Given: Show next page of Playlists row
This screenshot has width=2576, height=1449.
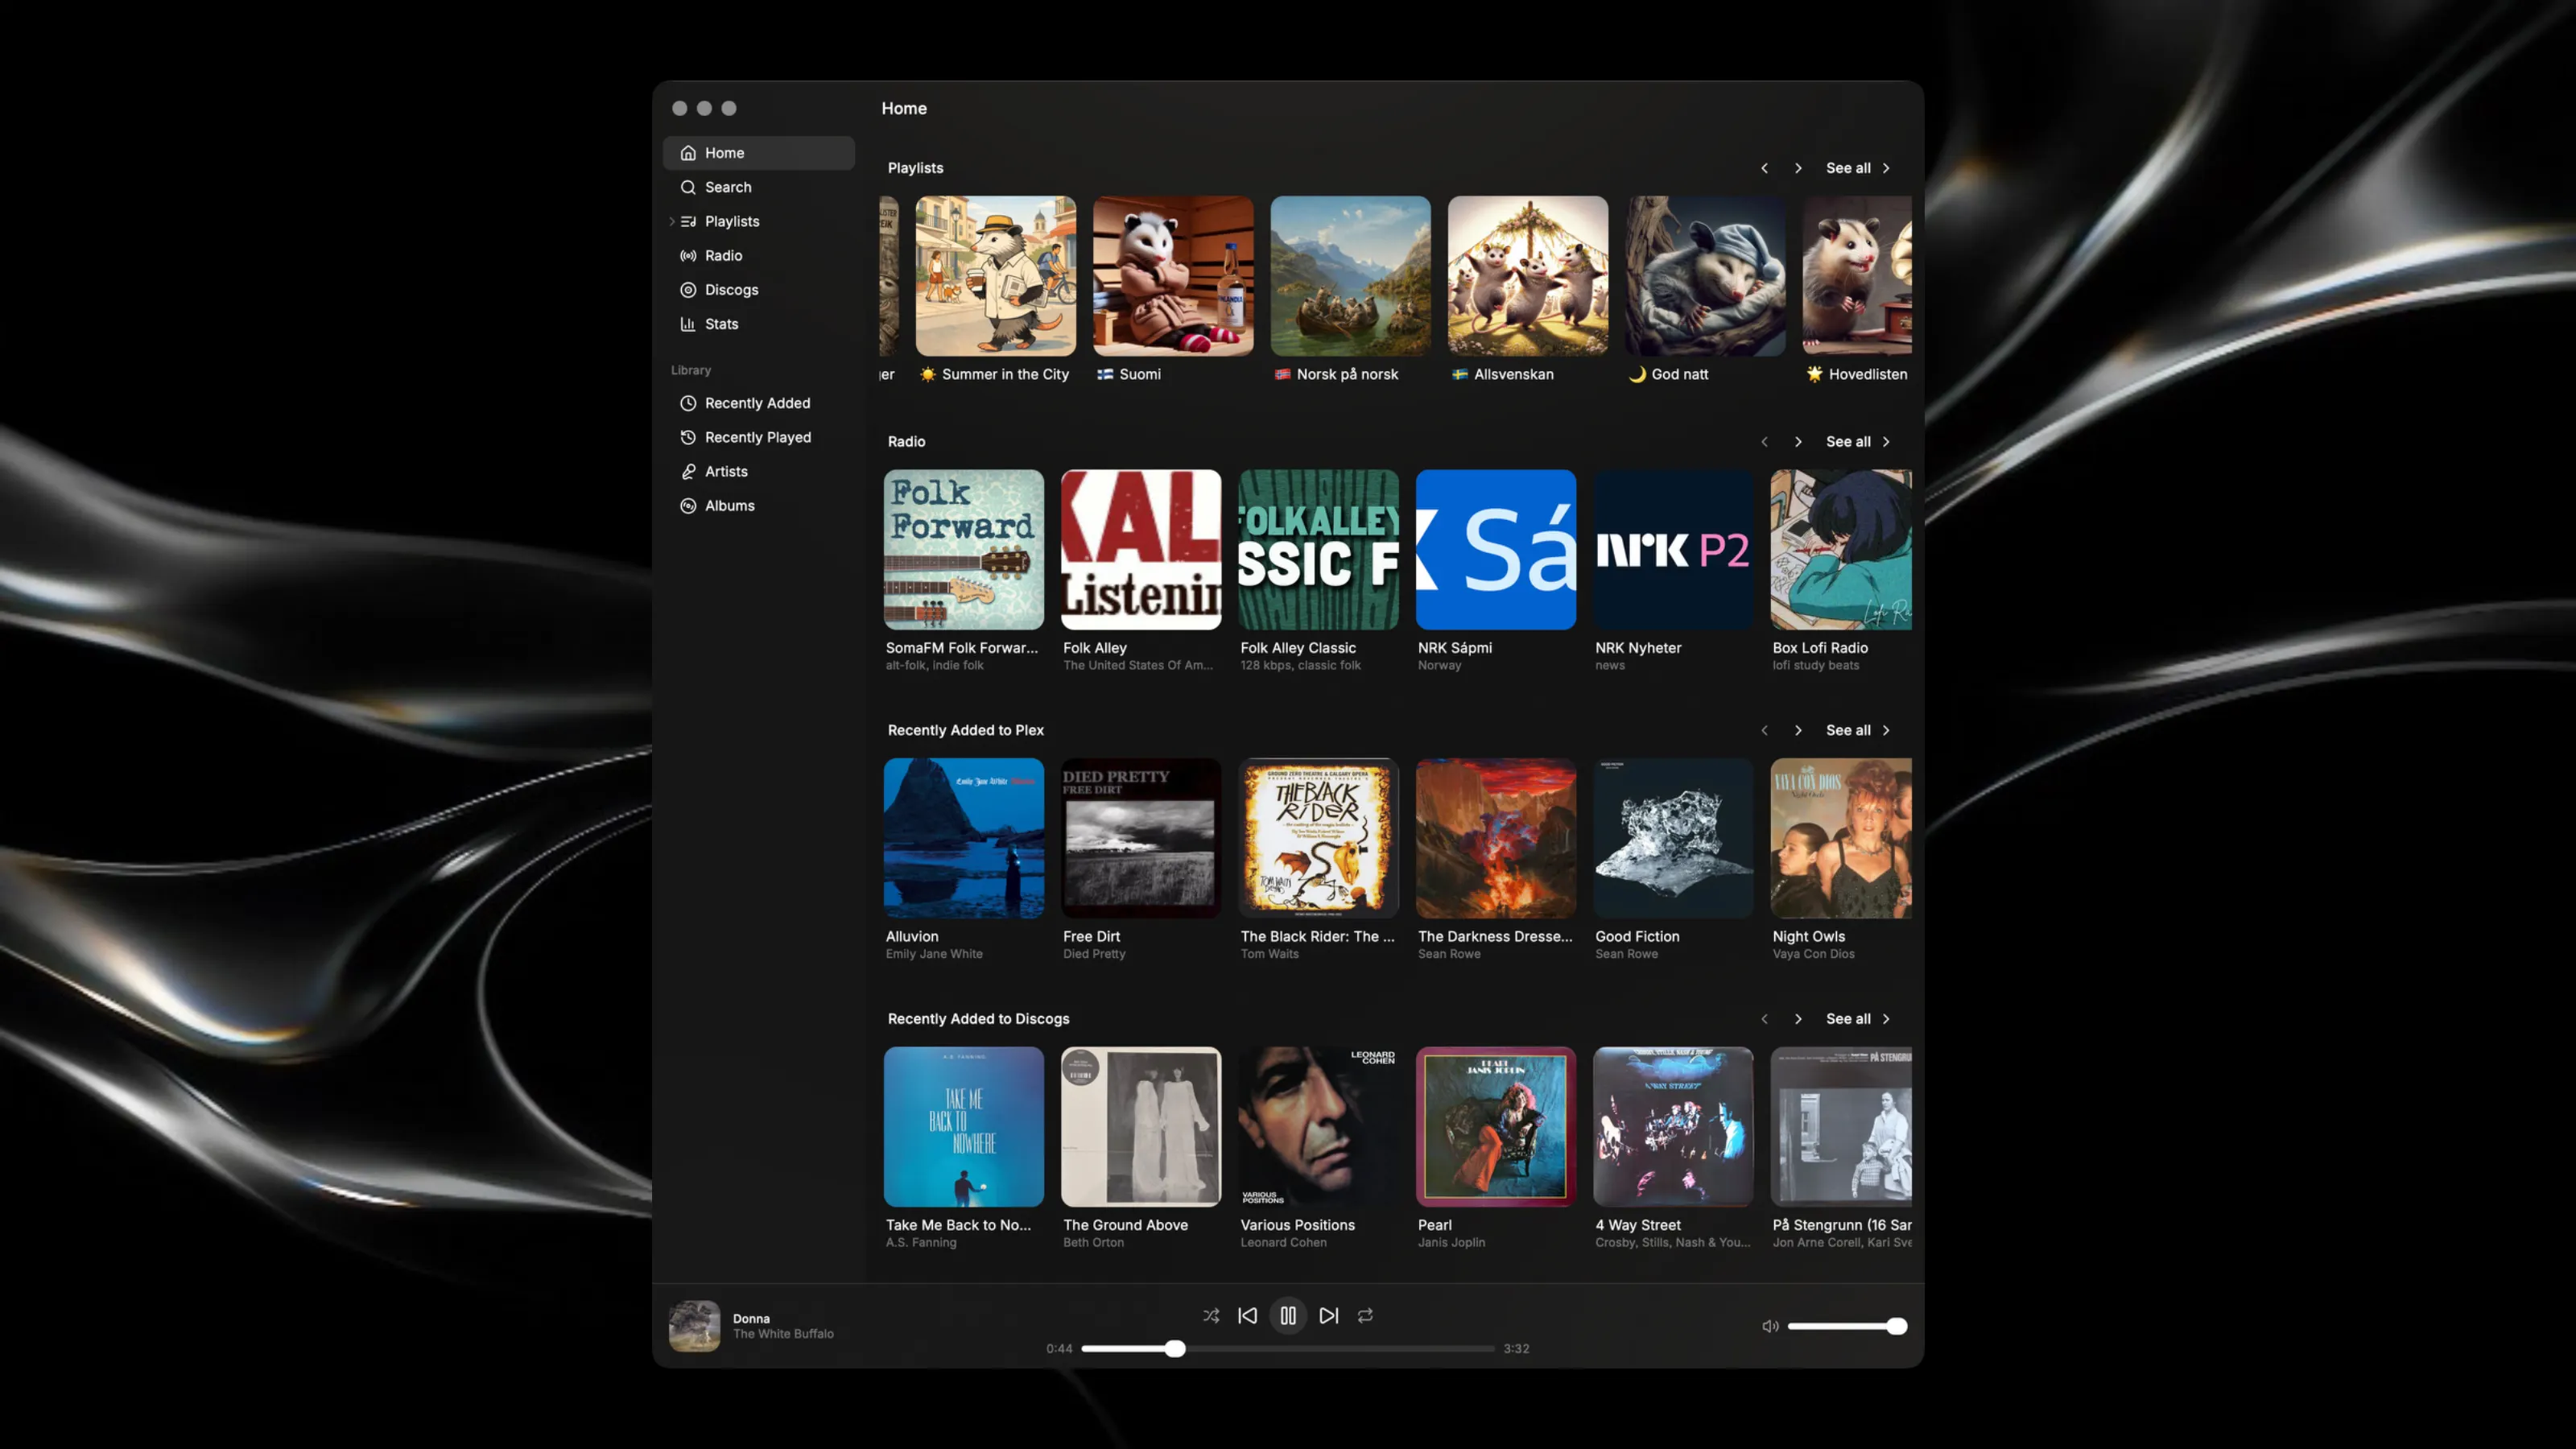Looking at the screenshot, I should [1798, 168].
